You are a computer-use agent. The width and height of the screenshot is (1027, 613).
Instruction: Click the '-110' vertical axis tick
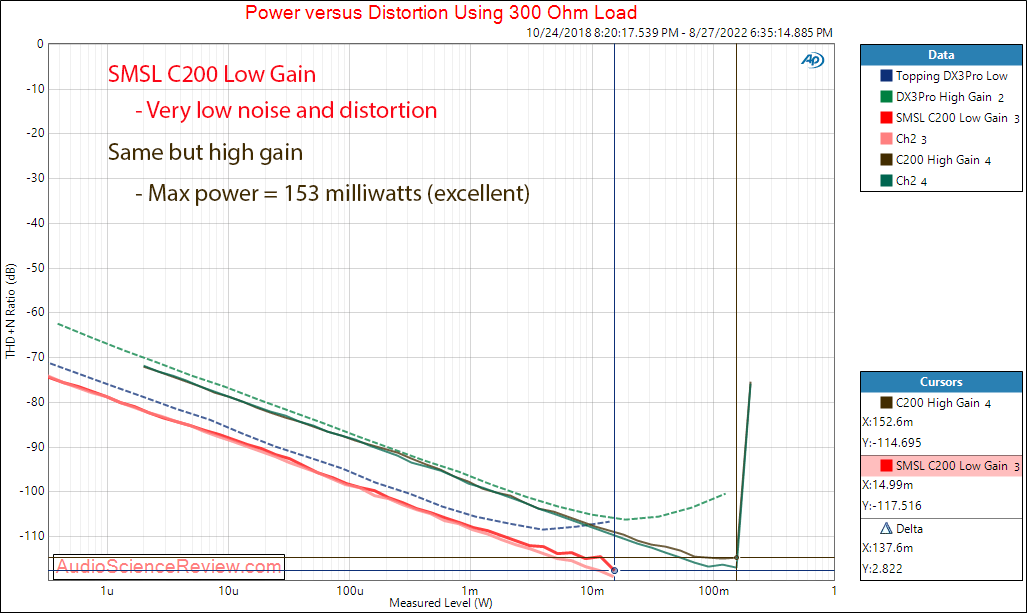(33, 536)
